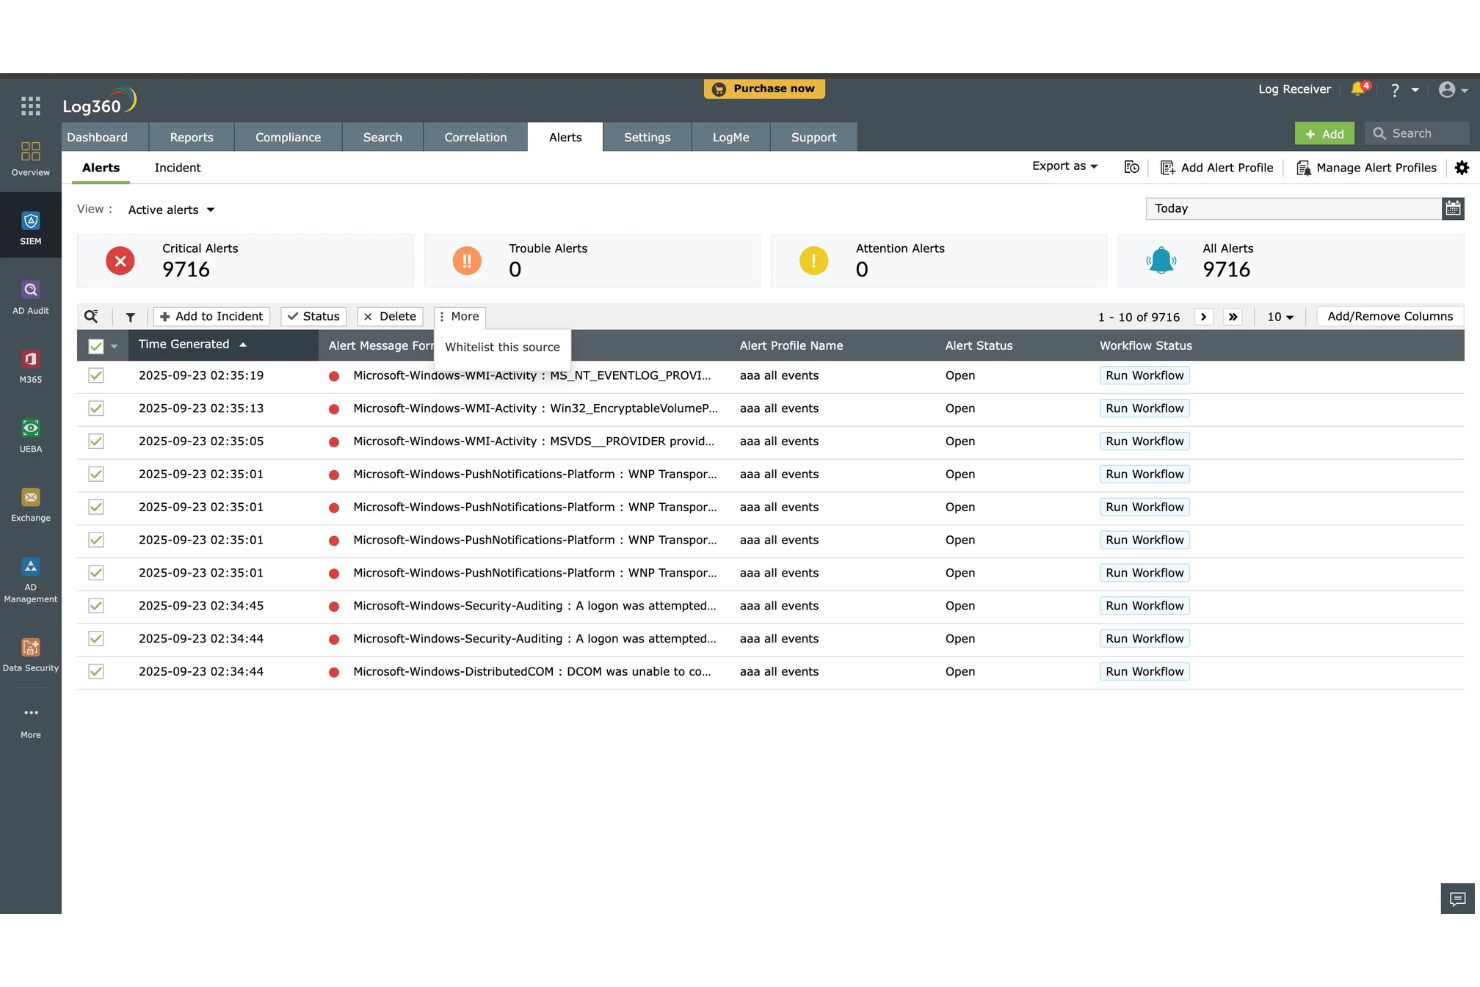Uncheck the alert row at 02:35:13
The width and height of the screenshot is (1480, 987).
pos(96,408)
